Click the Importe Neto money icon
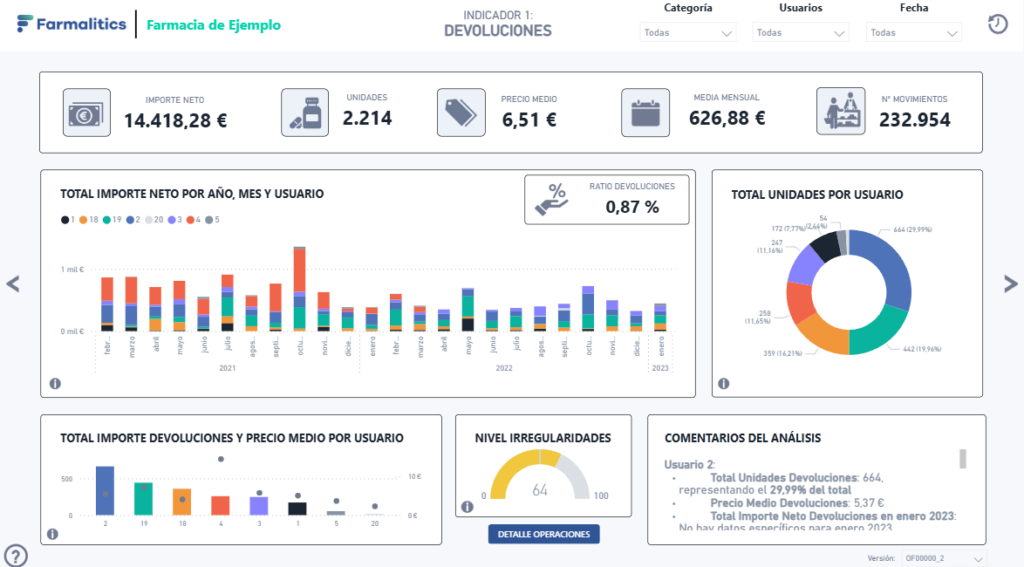This screenshot has width=1024, height=567. click(x=87, y=112)
